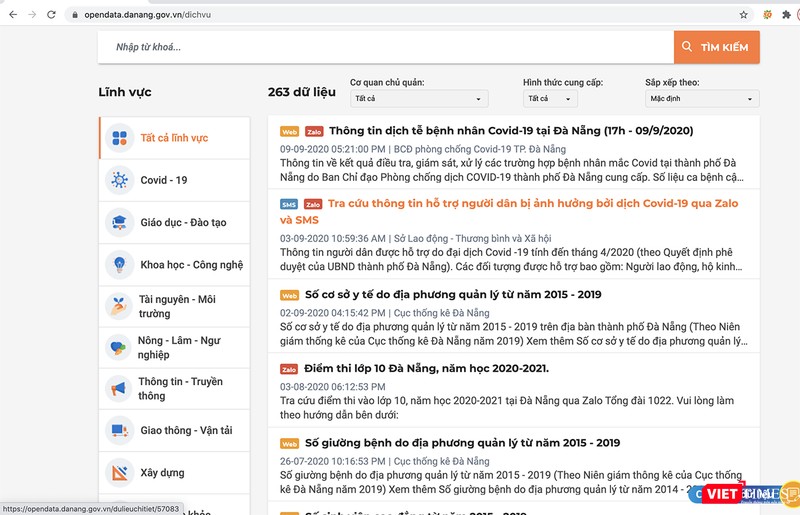Select the Nông - Lâm - Ngư nghiệp category
Screen dimensions: 800x515
(x=179, y=347)
